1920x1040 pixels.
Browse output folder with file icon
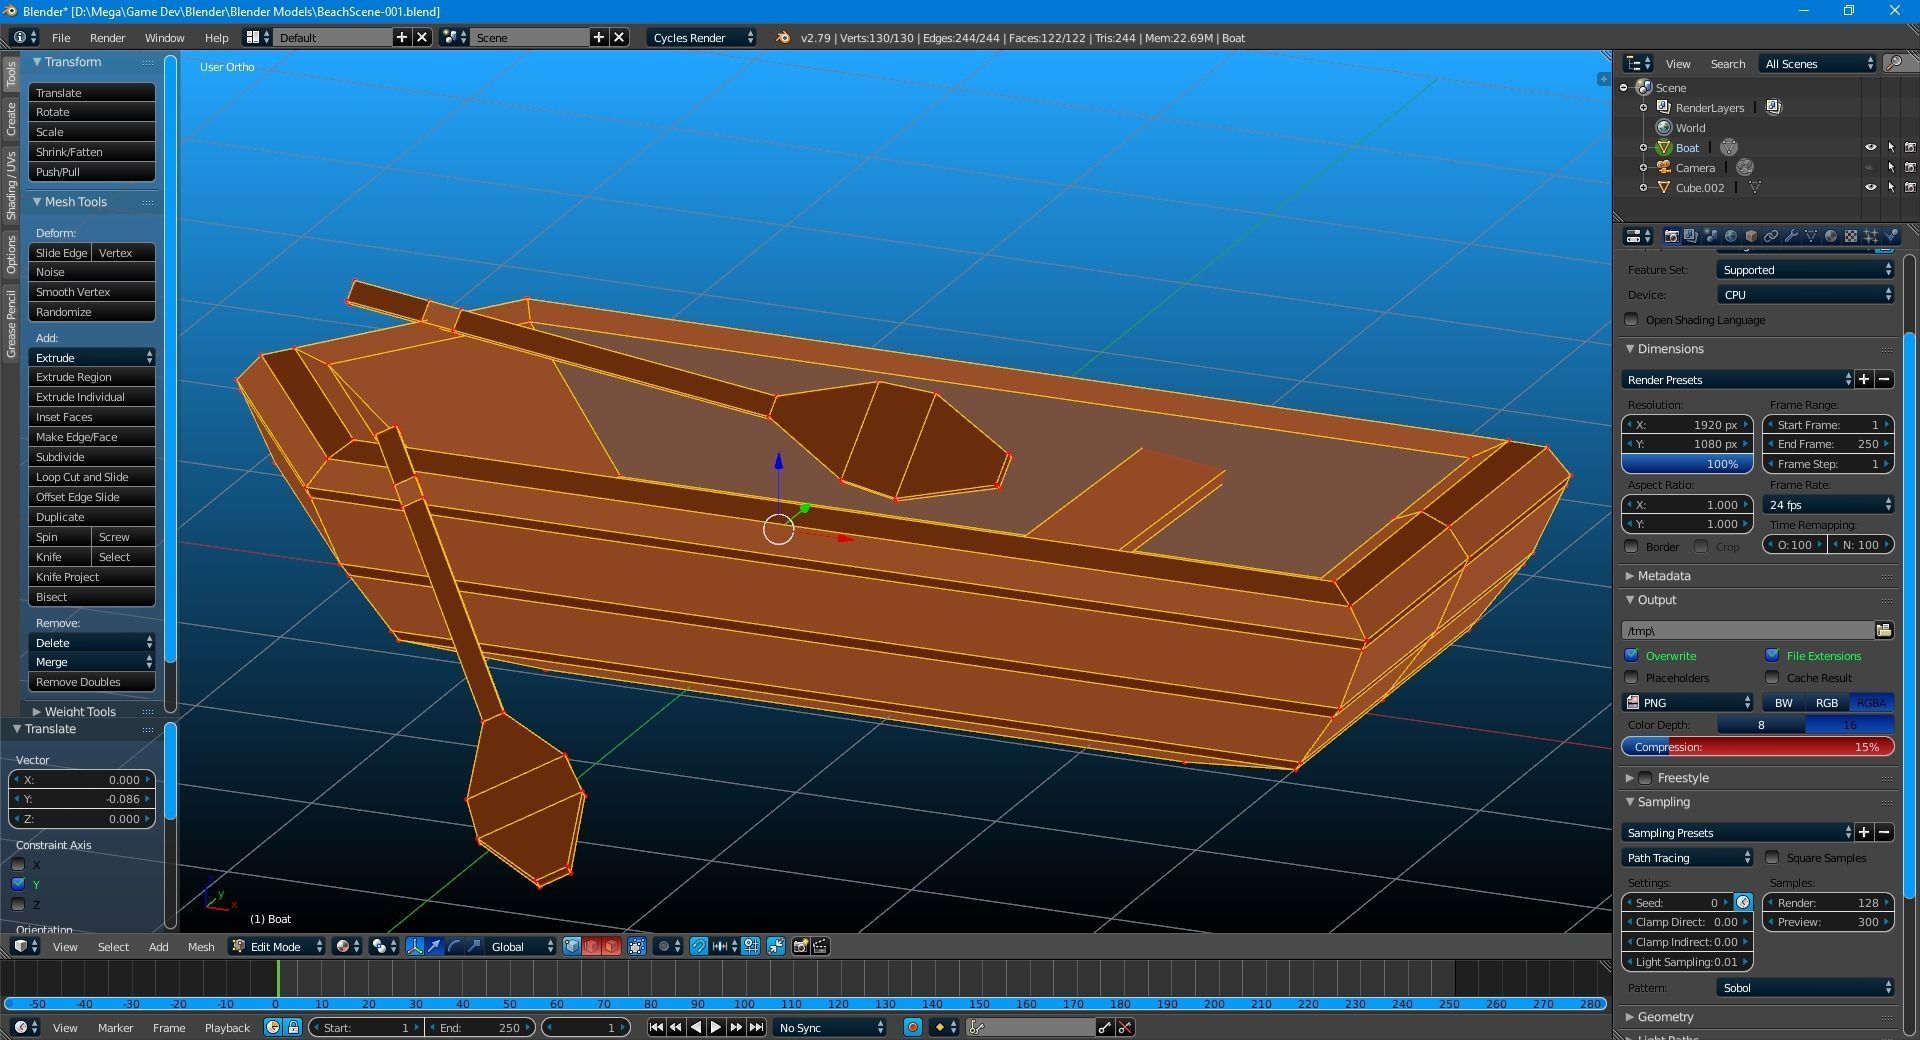(x=1884, y=630)
